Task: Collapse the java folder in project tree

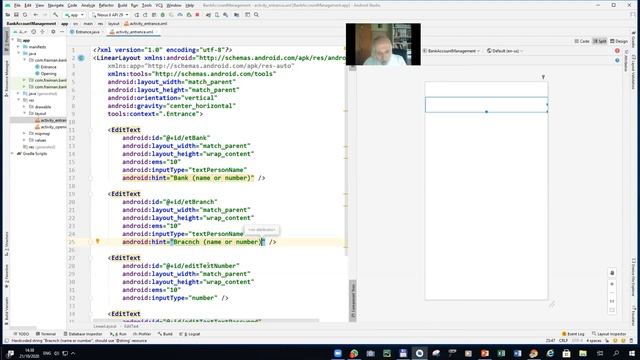Action: click(18, 53)
